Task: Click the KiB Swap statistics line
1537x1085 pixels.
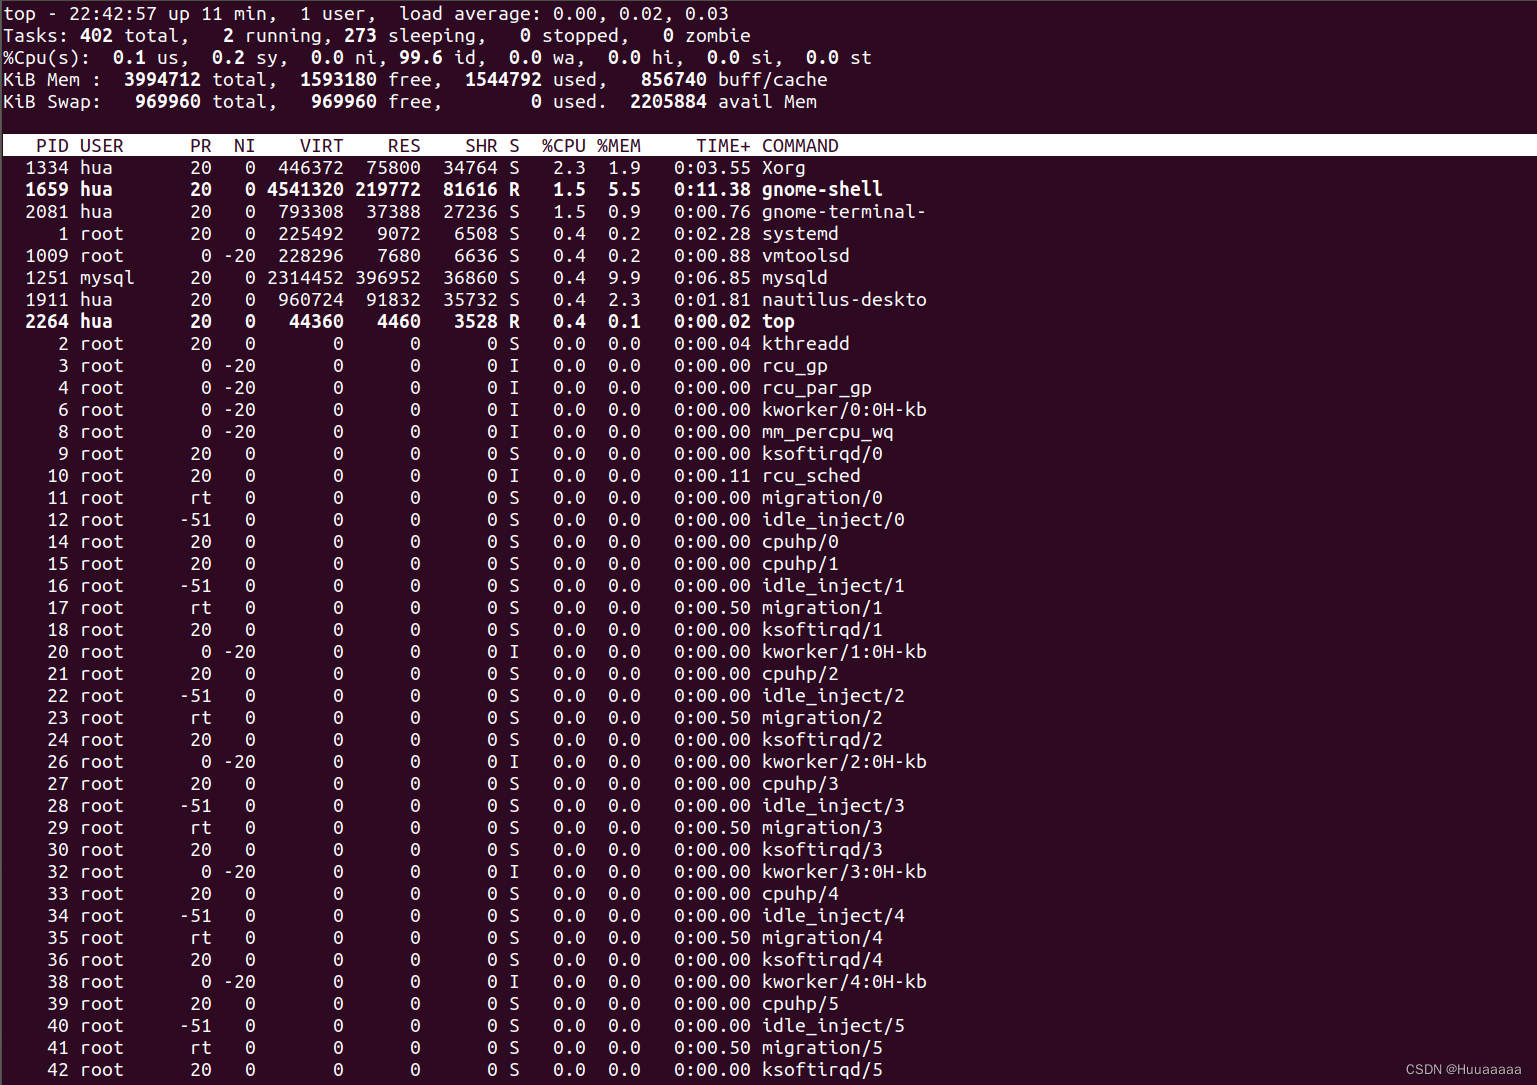Action: point(410,101)
